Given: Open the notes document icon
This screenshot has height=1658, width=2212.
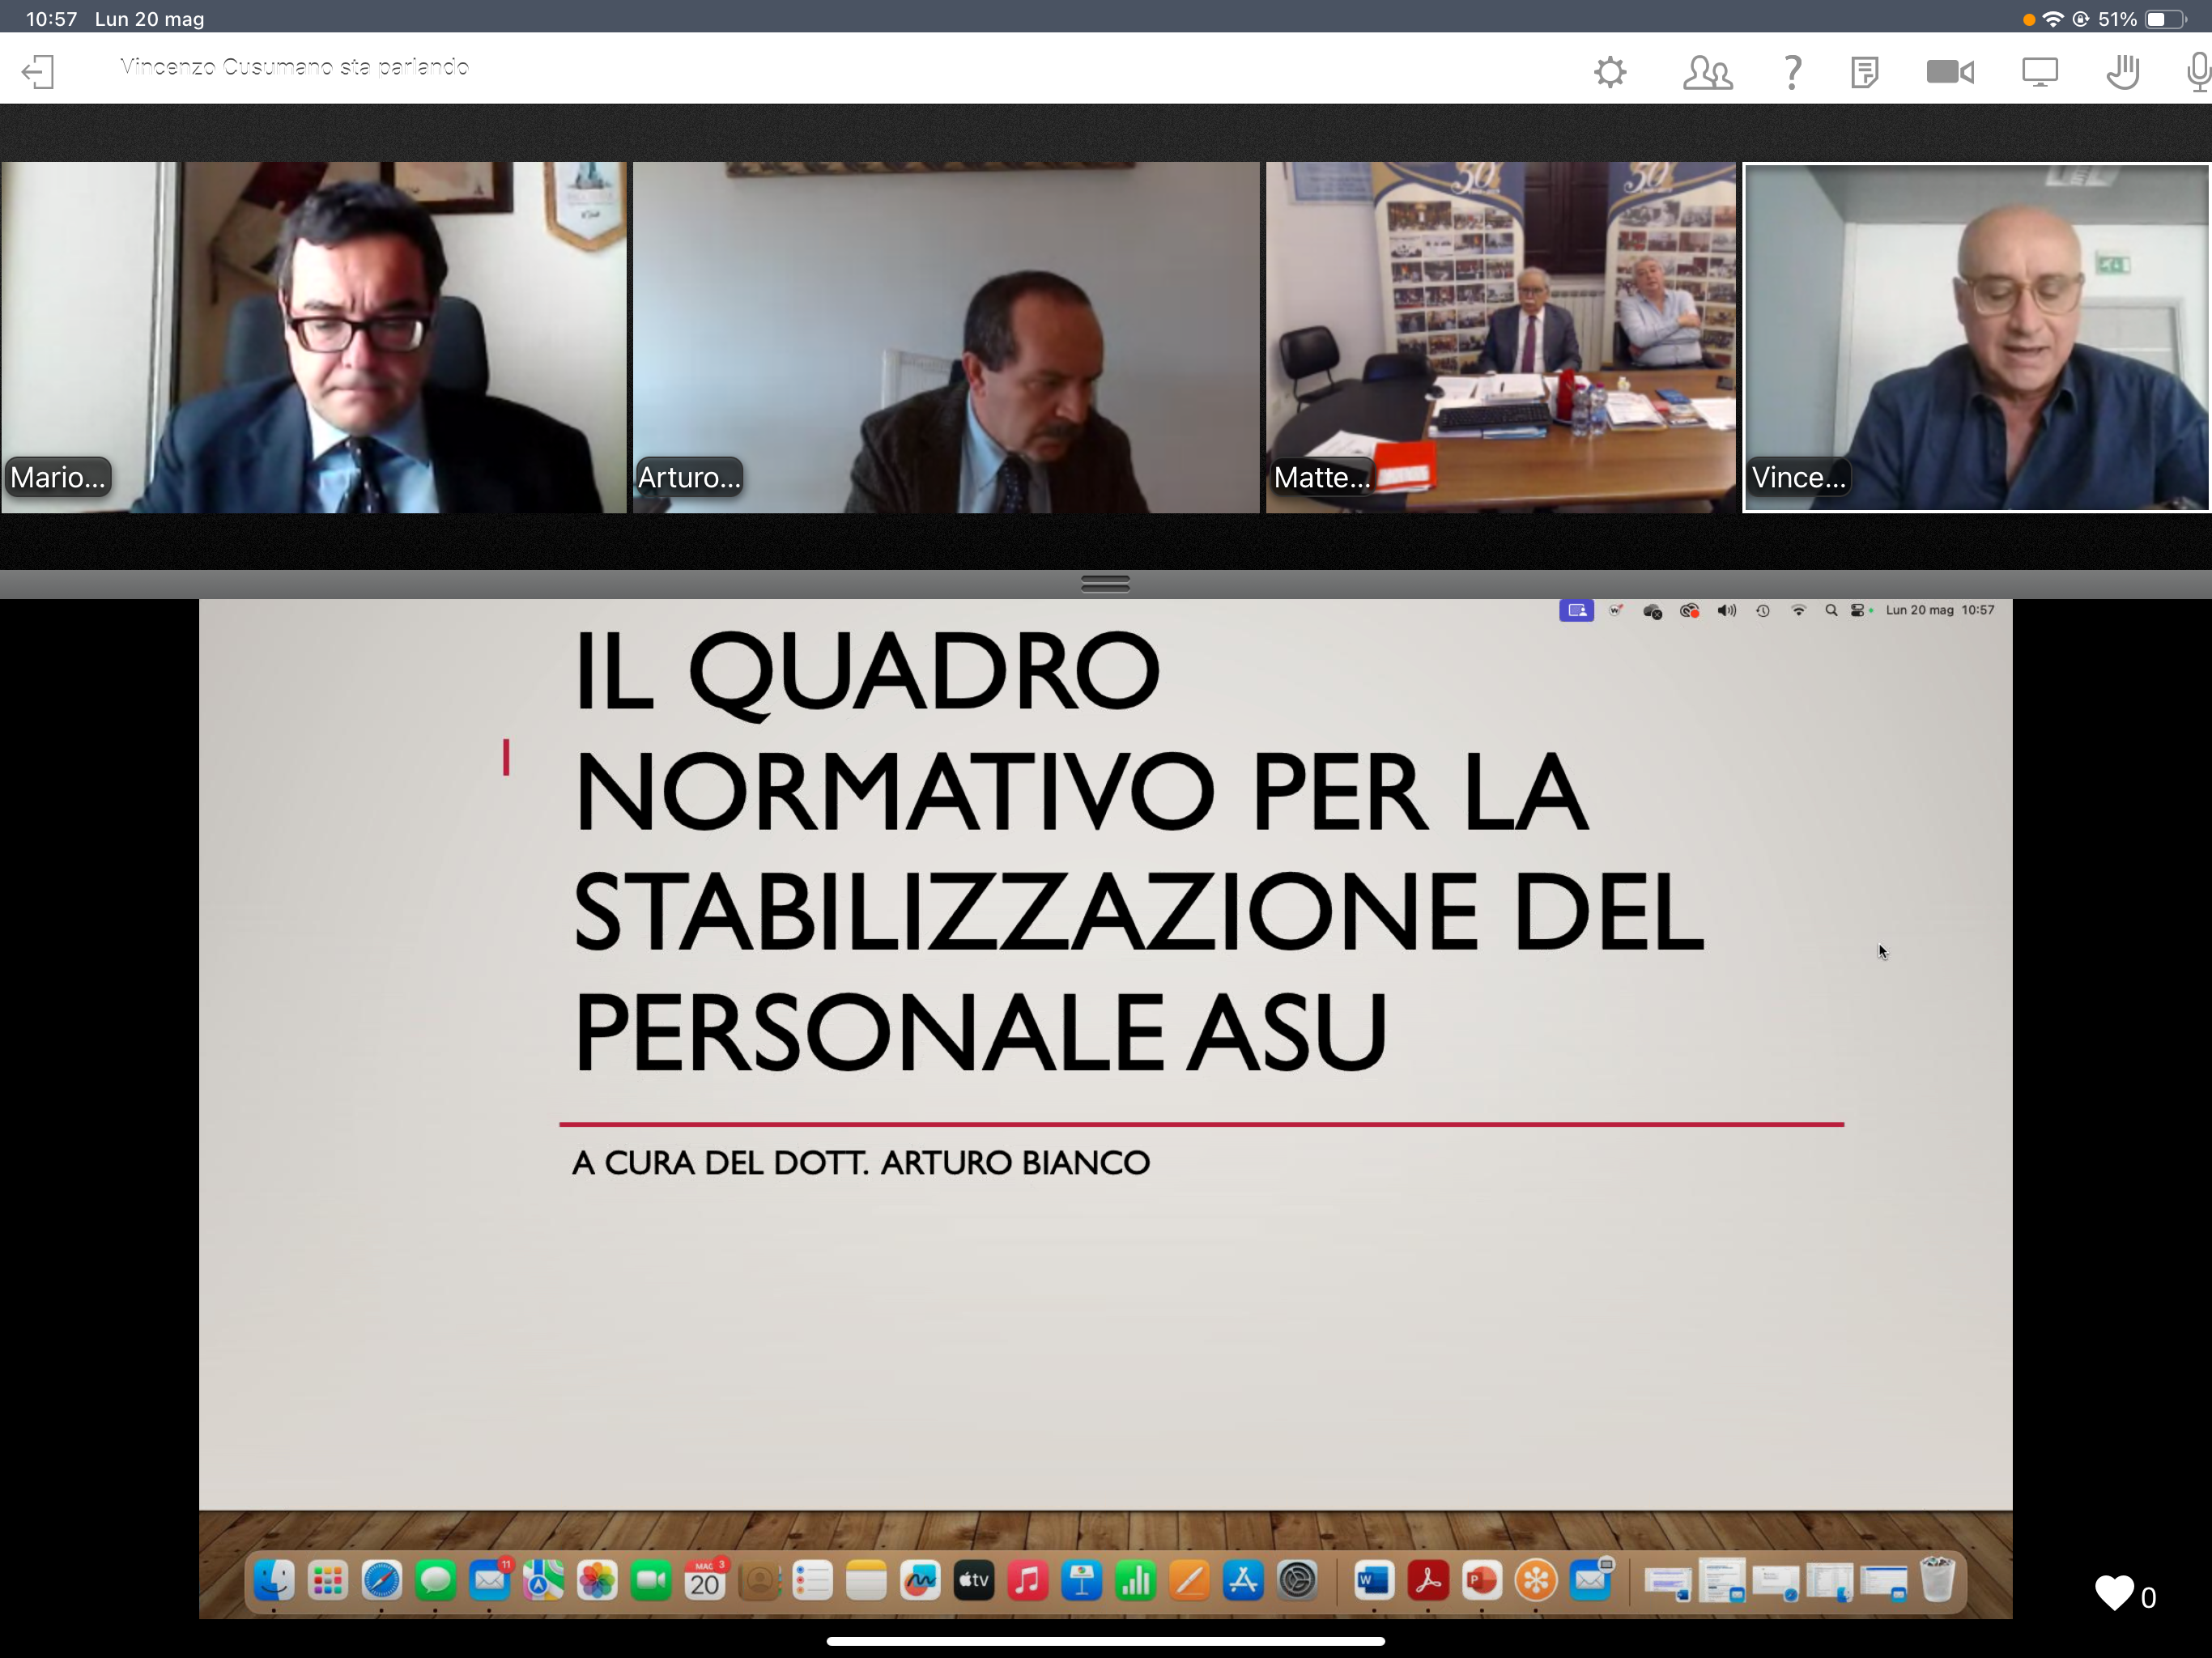Looking at the screenshot, I should tap(1864, 72).
